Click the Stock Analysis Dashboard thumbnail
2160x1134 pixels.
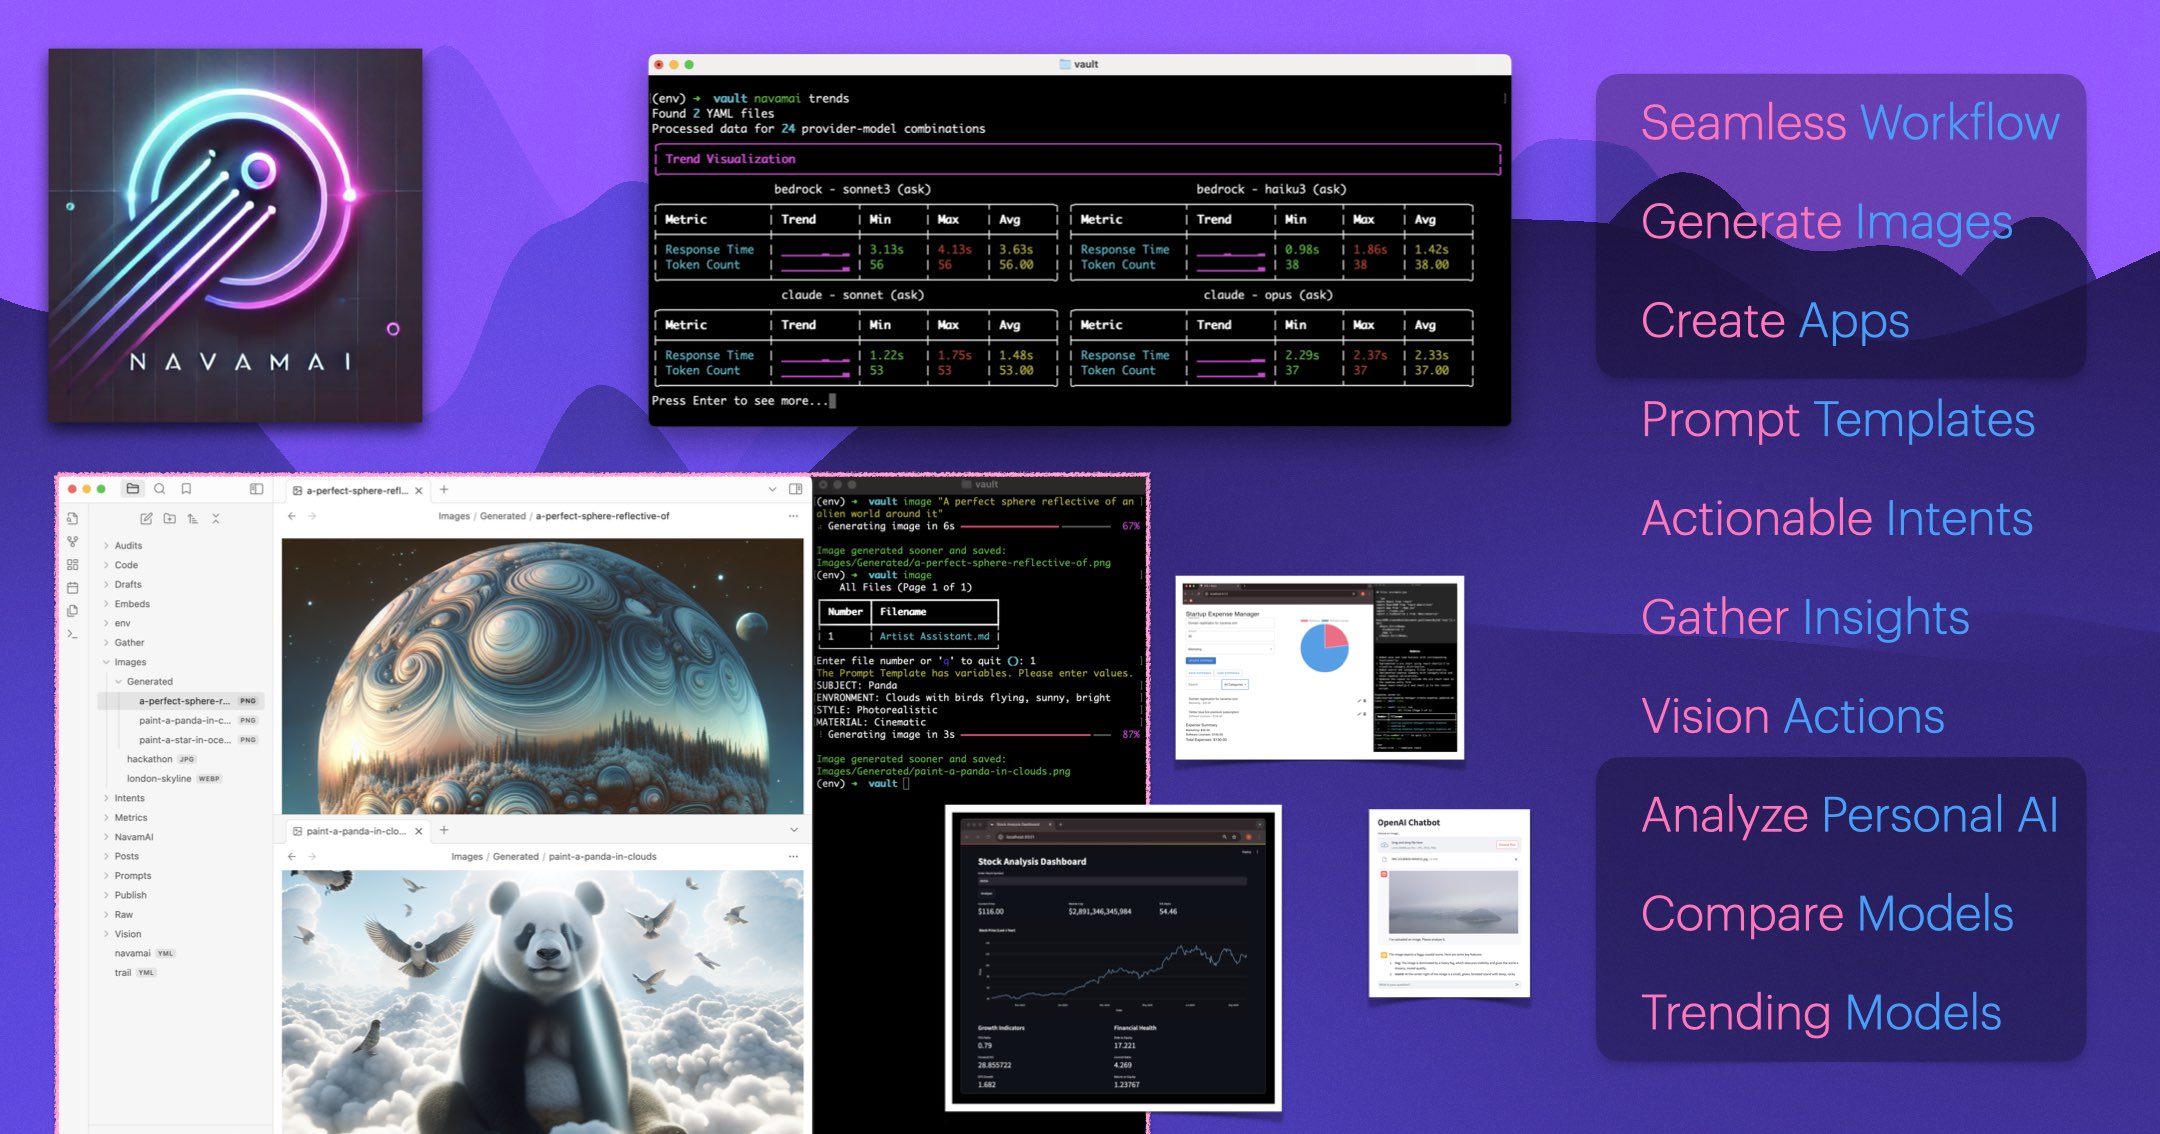click(x=1113, y=958)
